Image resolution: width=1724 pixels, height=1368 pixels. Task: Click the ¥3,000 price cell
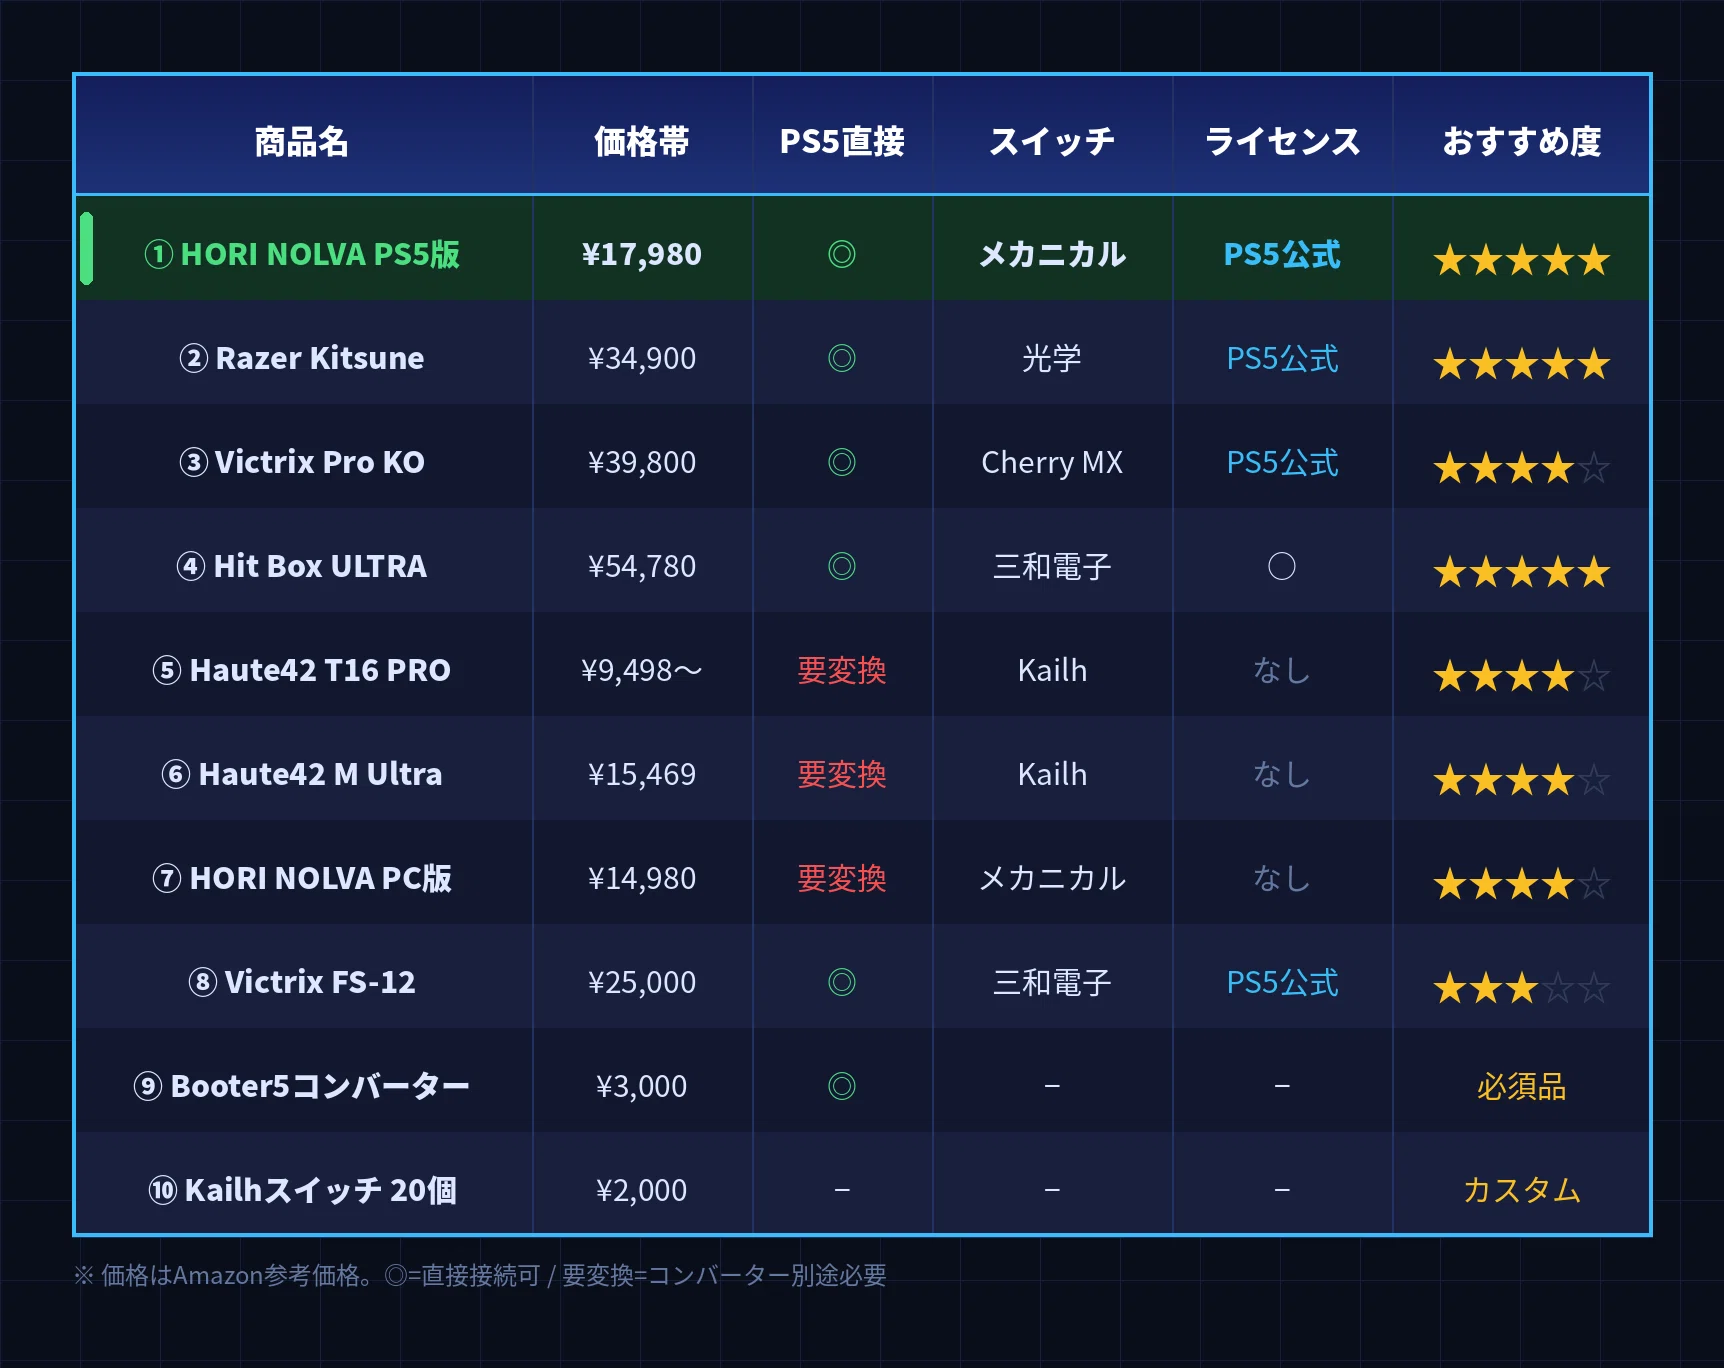(641, 1086)
